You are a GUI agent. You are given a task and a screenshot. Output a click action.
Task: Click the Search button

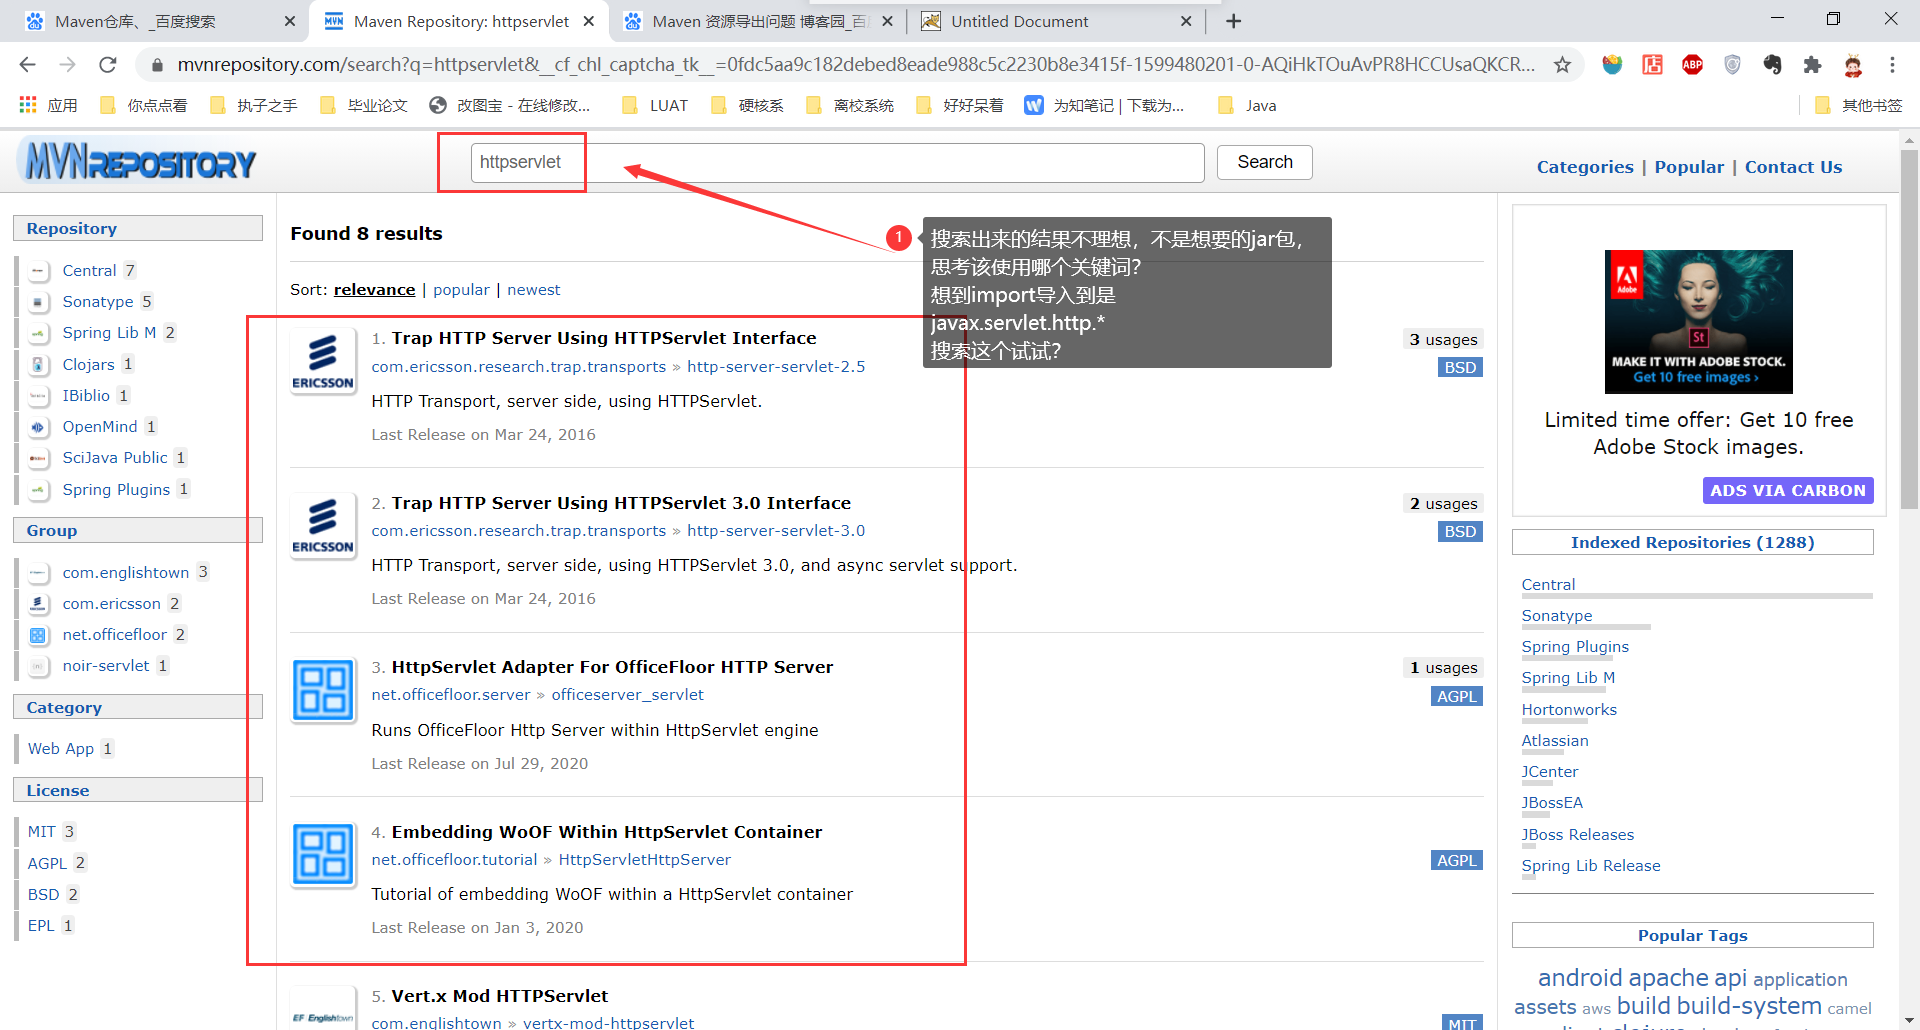(x=1264, y=162)
